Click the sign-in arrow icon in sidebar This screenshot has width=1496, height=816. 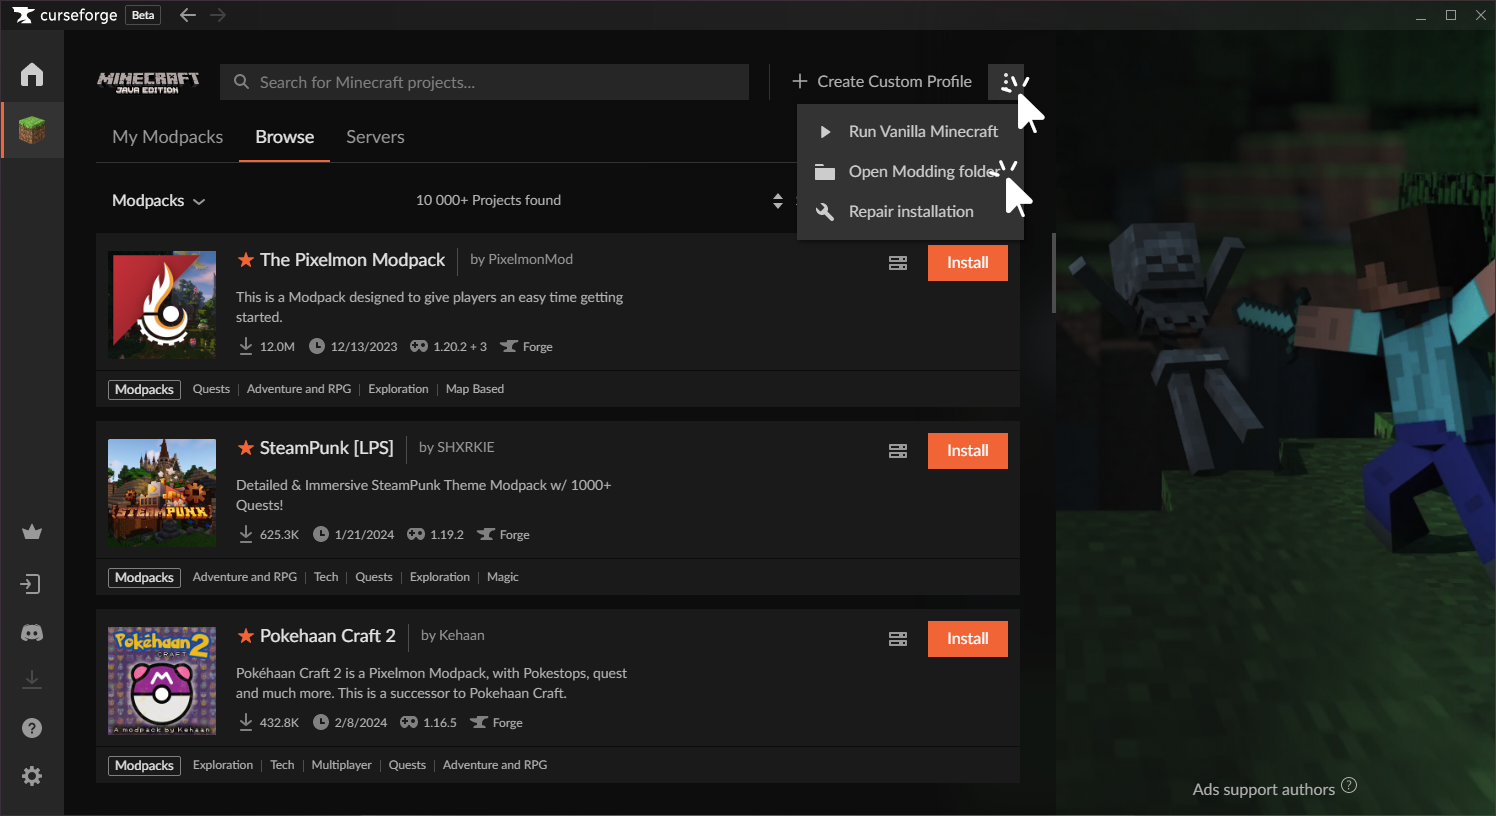32,584
